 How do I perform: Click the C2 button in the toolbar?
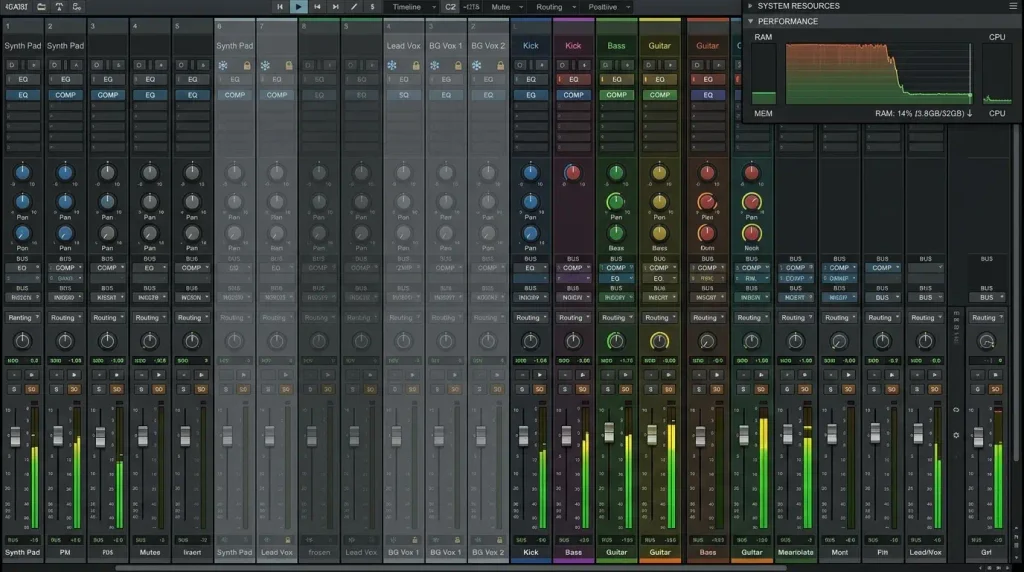coord(451,7)
